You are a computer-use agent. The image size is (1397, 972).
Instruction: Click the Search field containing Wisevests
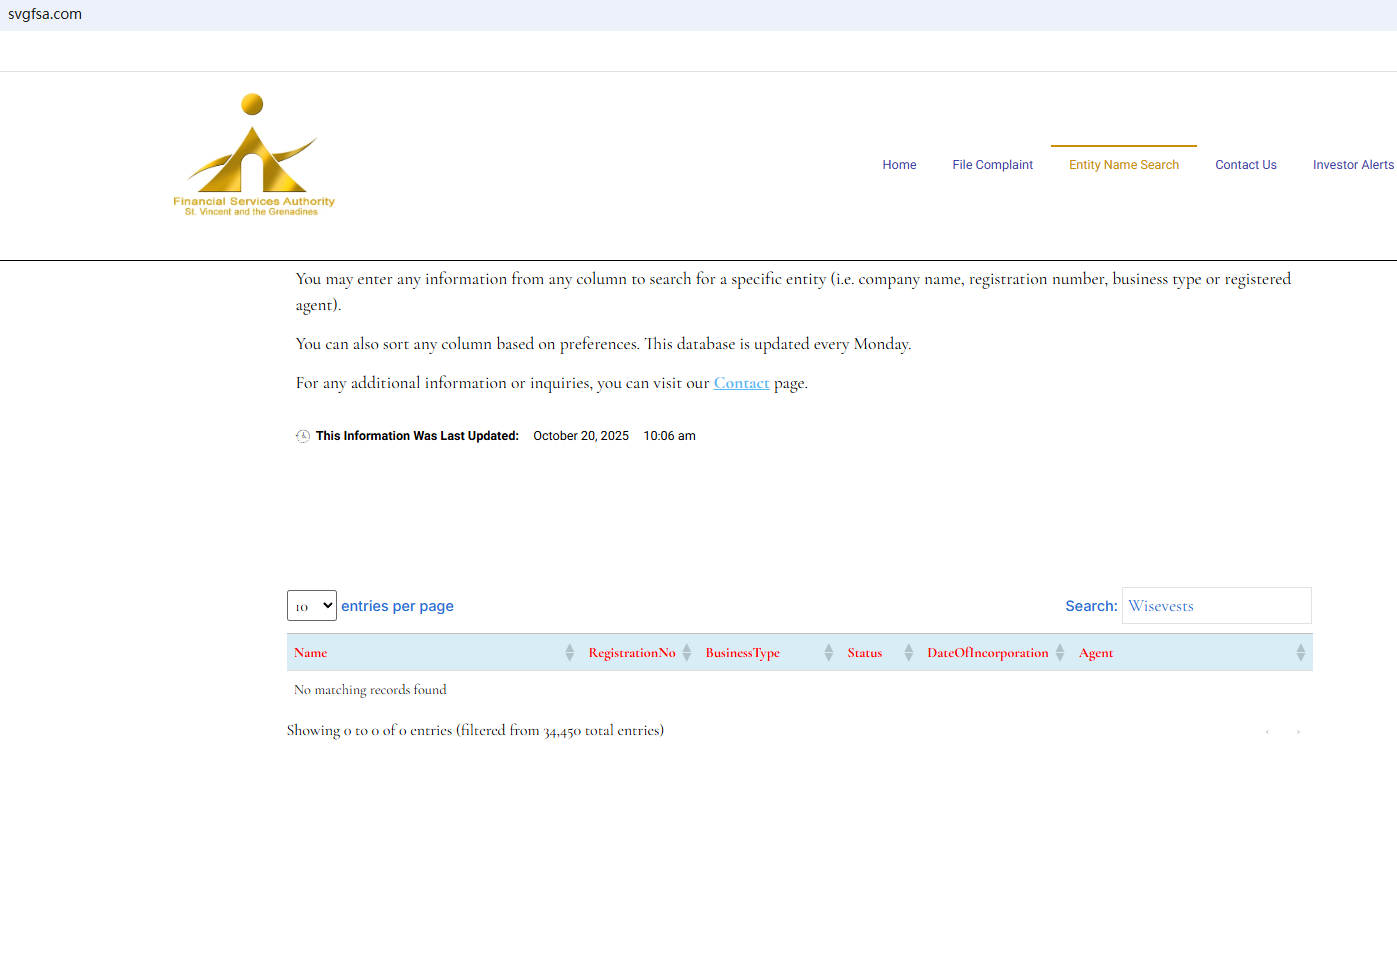pyautogui.click(x=1217, y=606)
